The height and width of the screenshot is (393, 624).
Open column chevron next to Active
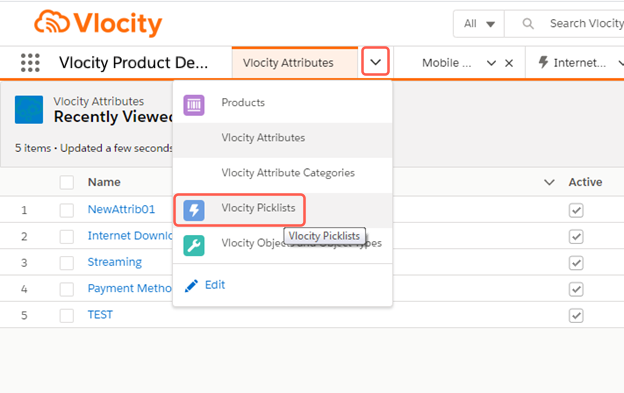point(549,183)
